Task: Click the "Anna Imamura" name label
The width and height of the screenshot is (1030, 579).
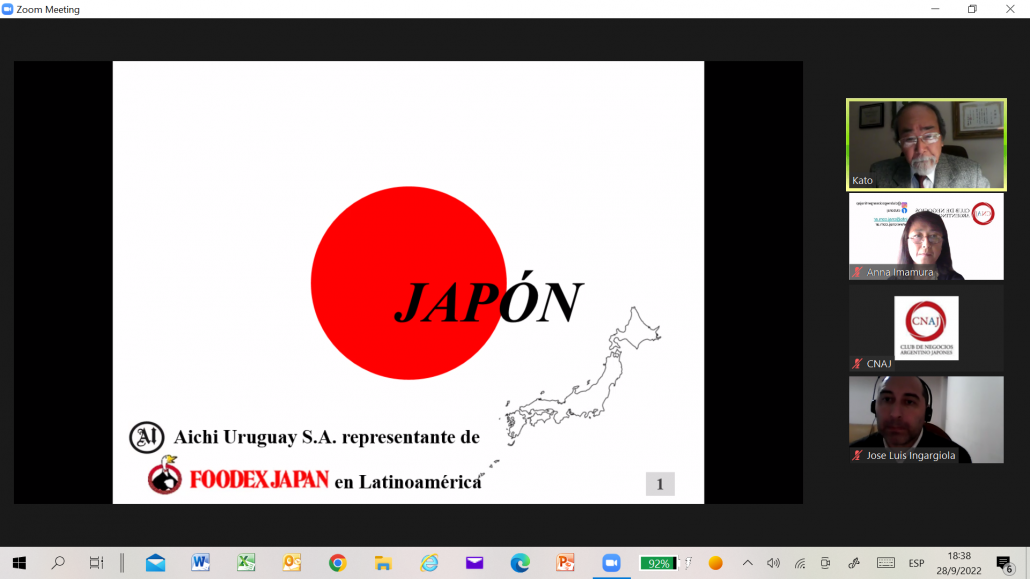Action: coord(900,272)
